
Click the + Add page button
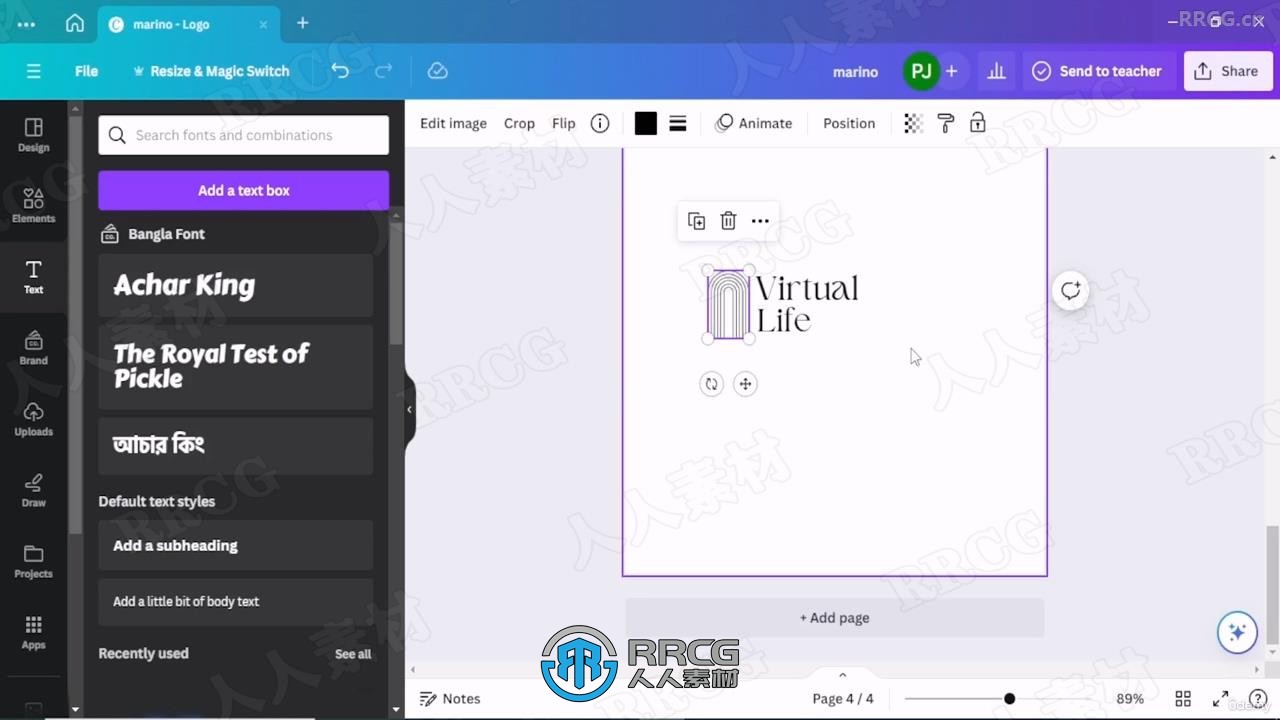click(835, 618)
